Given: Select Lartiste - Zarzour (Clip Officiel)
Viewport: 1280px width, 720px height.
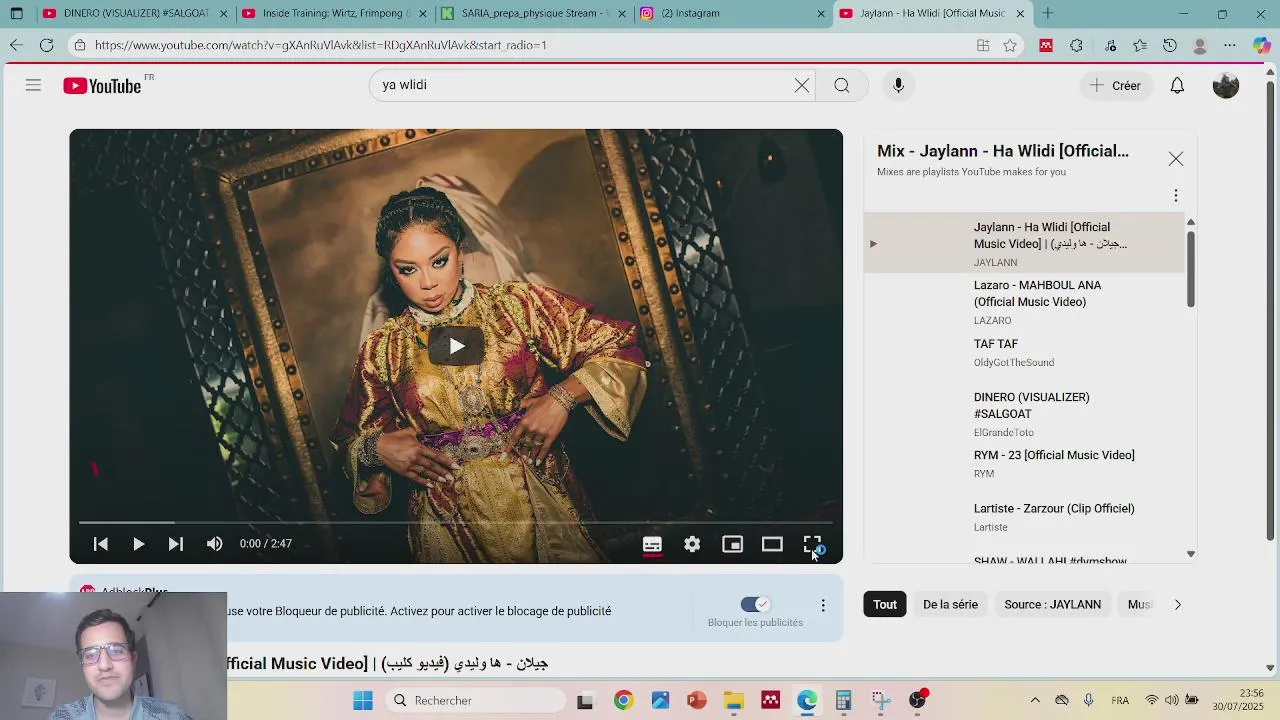Looking at the screenshot, I should click(1024, 517).
